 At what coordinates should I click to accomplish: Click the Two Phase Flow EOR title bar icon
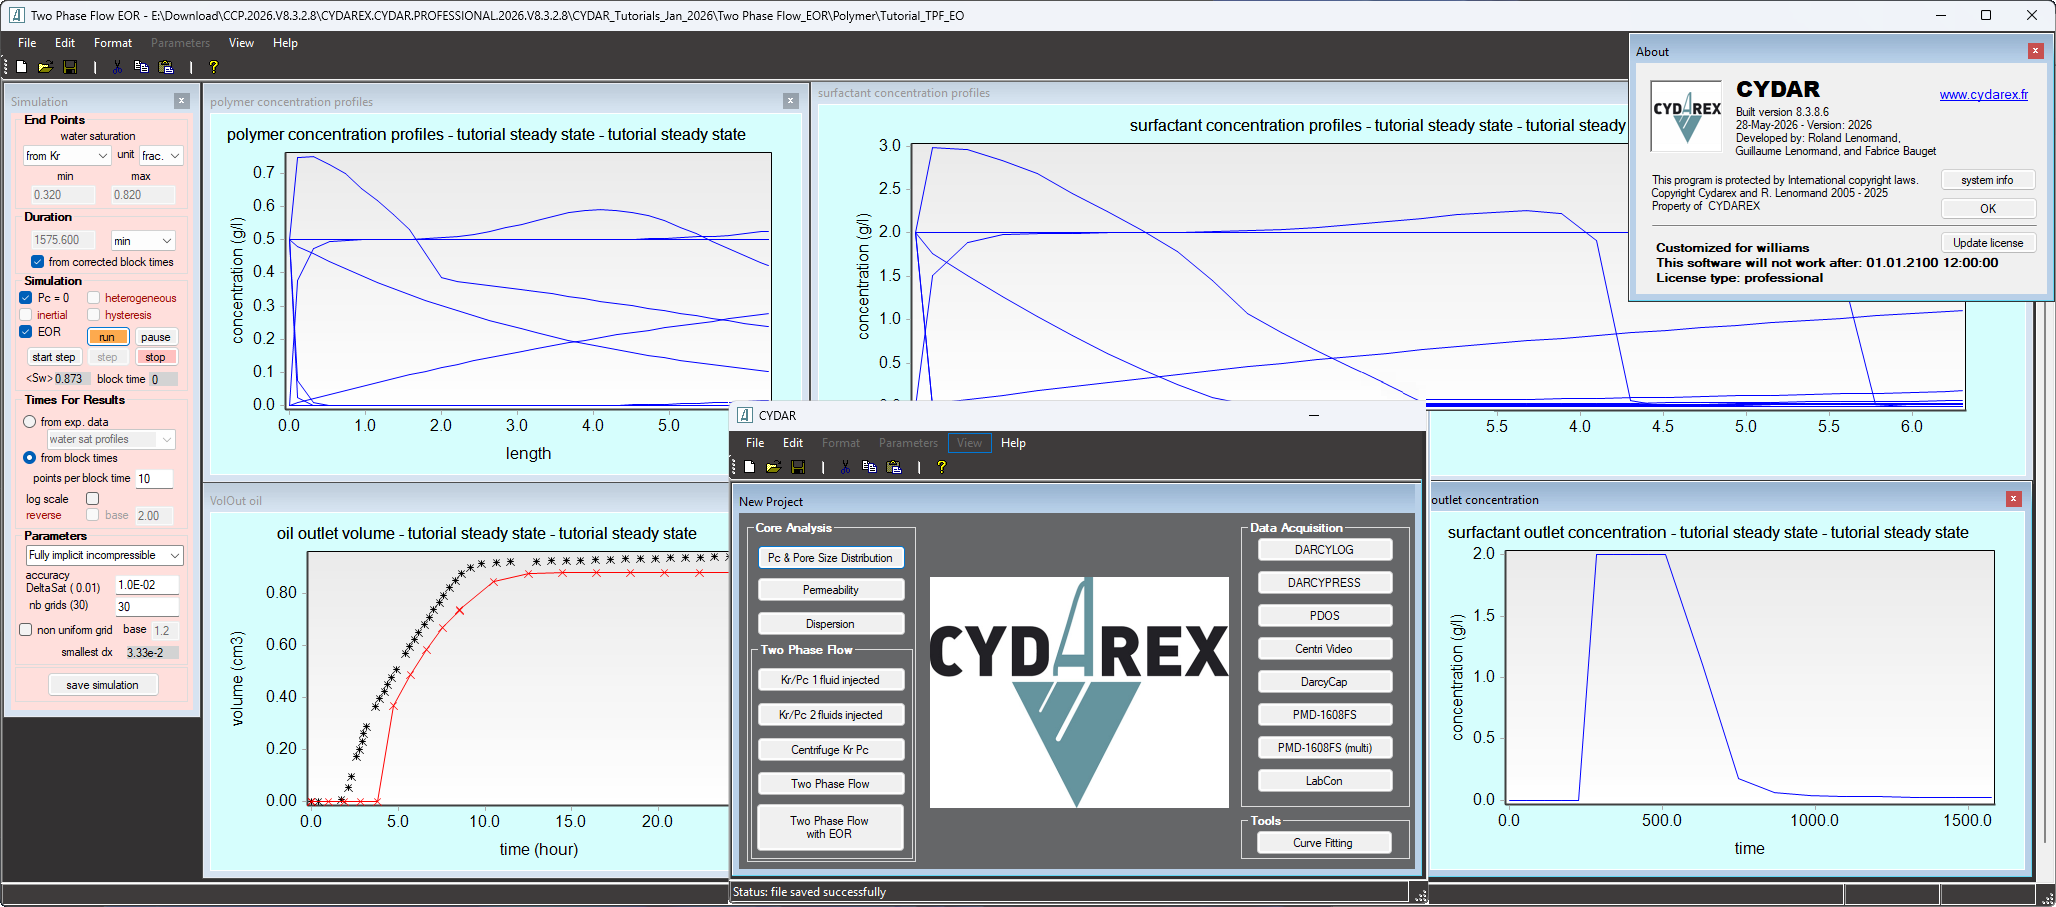16,15
